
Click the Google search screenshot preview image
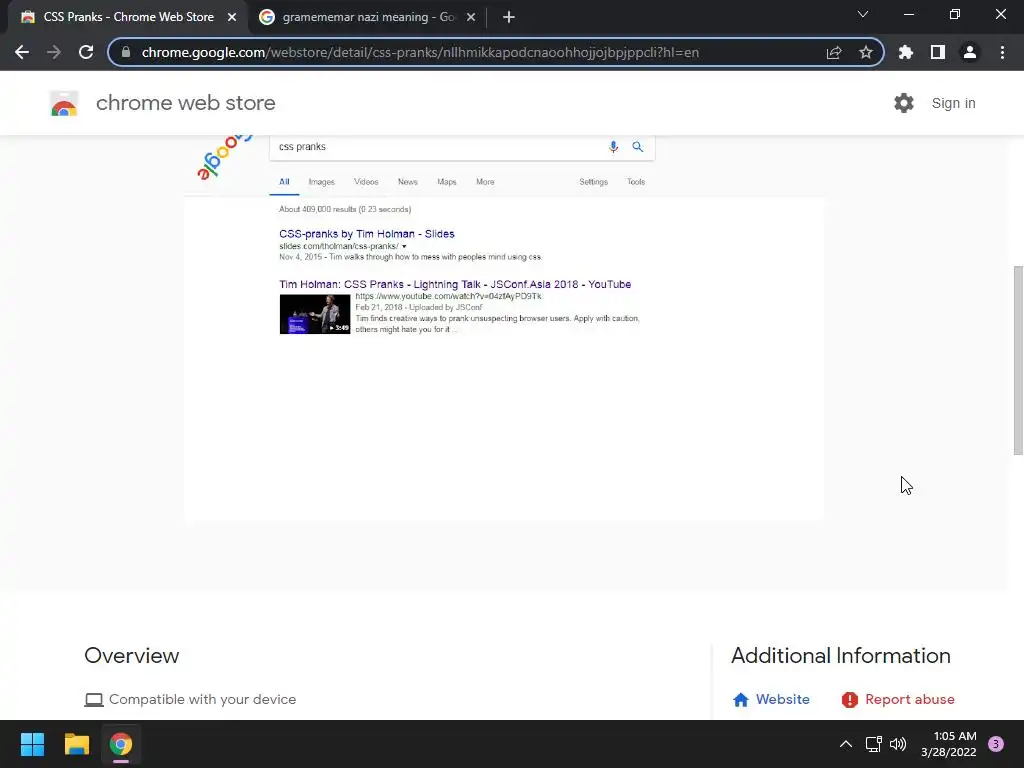[x=504, y=330]
